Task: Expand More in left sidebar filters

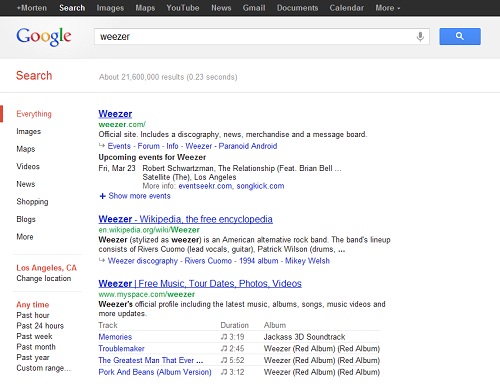Action: coord(25,237)
